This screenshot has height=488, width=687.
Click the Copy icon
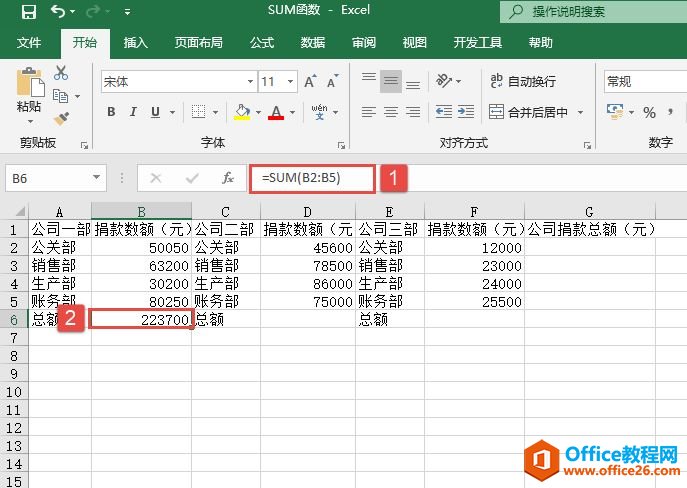pyautogui.click(x=60, y=95)
